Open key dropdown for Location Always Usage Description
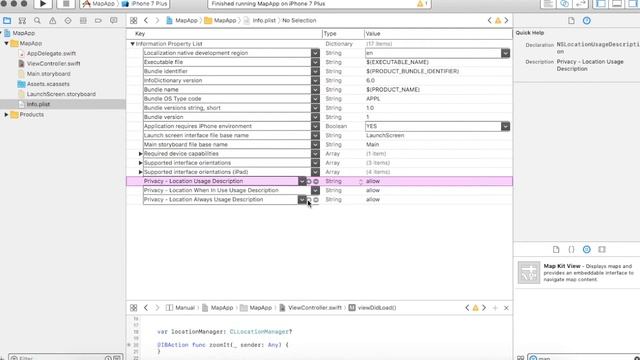Viewport: 640px width, 360px height. click(x=302, y=200)
